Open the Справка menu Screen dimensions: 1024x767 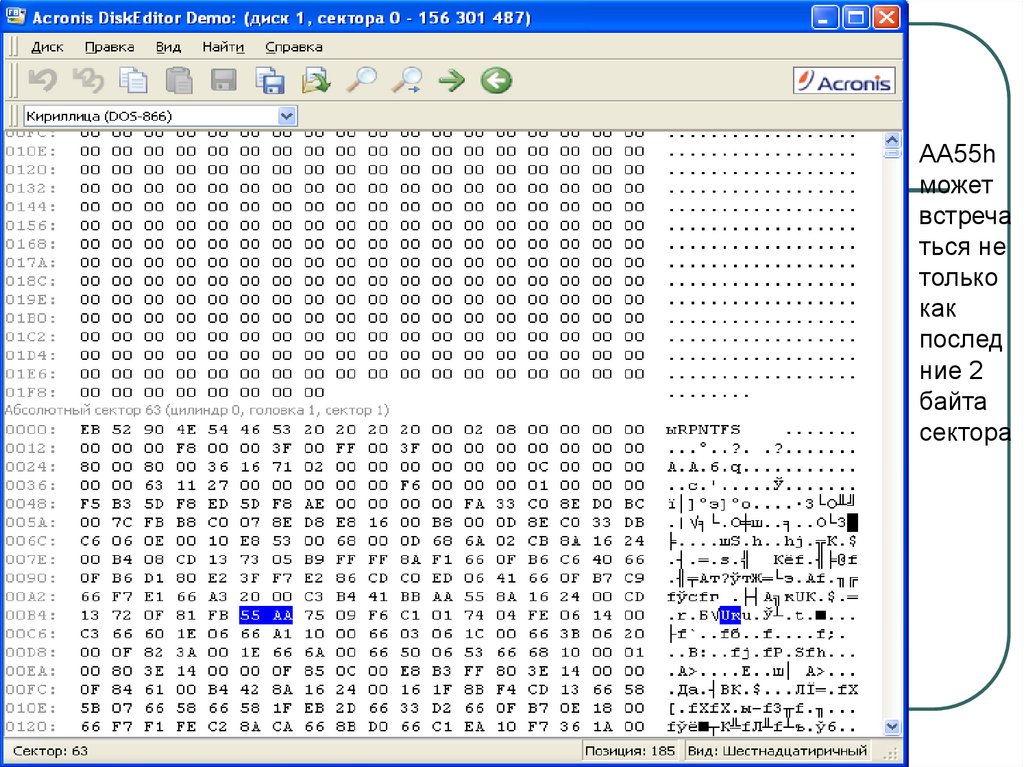[x=294, y=47]
